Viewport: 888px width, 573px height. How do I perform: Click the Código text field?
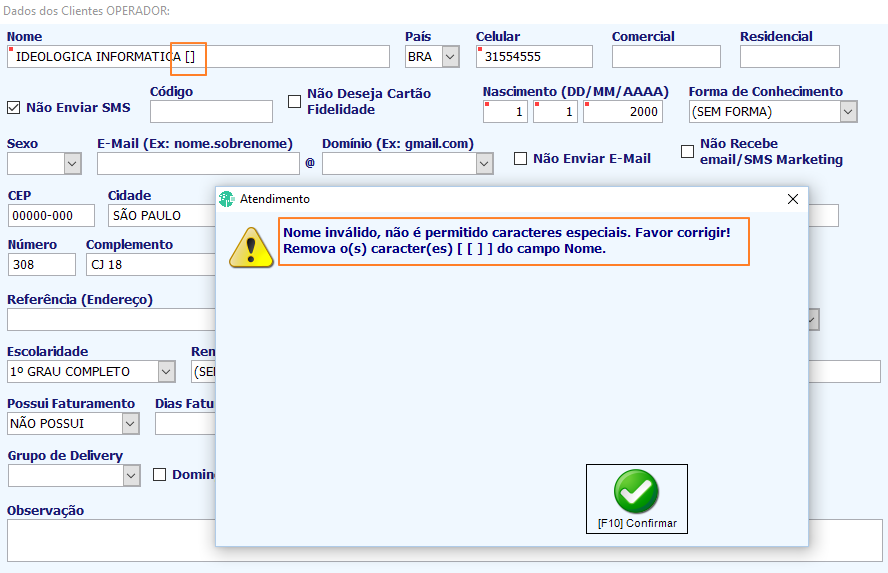[x=211, y=112]
